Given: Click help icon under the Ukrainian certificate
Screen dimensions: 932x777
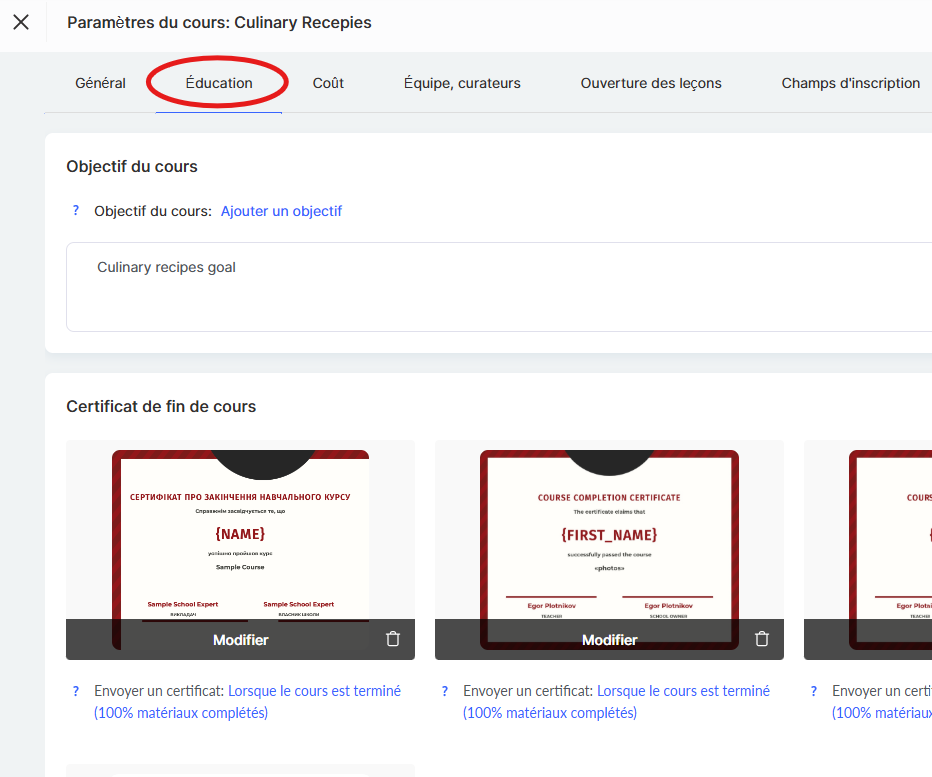Looking at the screenshot, I should tap(75, 691).
